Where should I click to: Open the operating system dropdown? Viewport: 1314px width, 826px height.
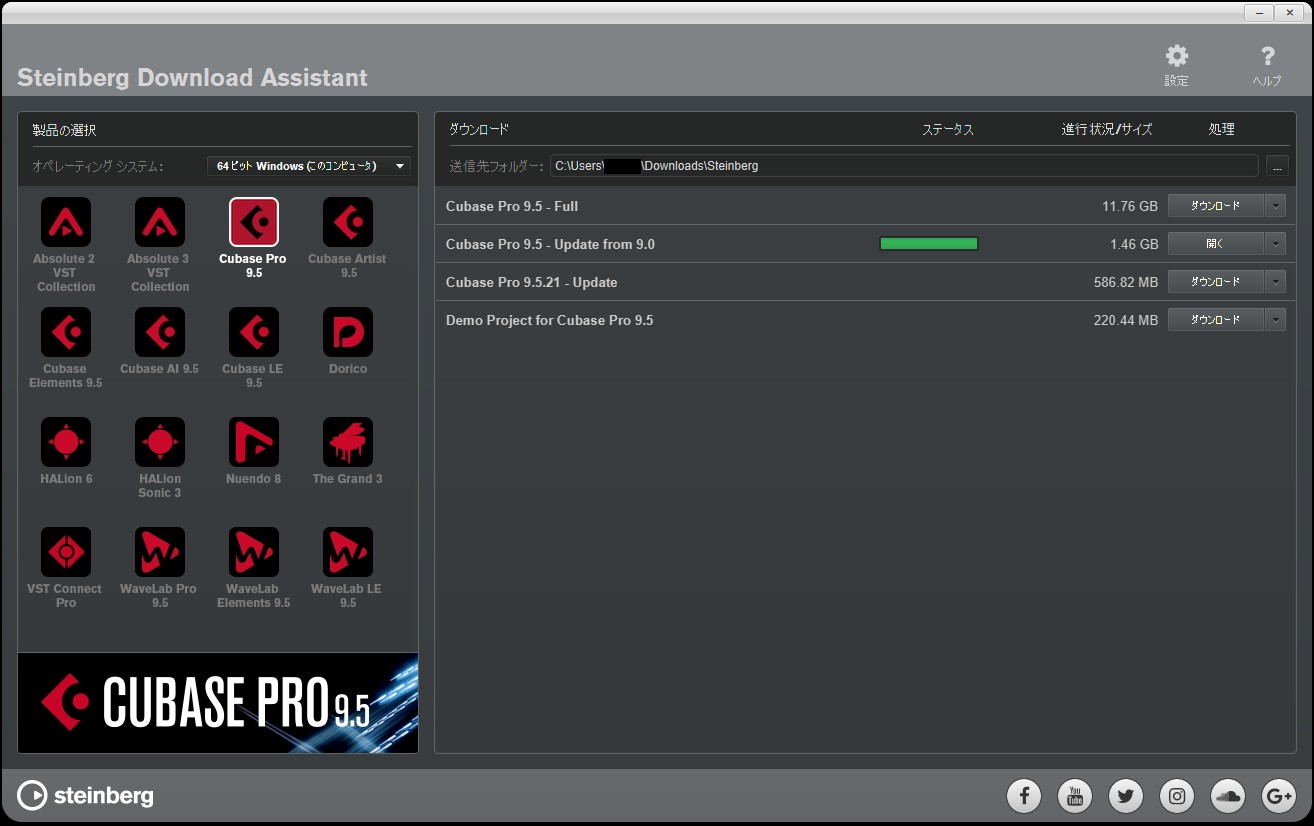(x=309, y=166)
